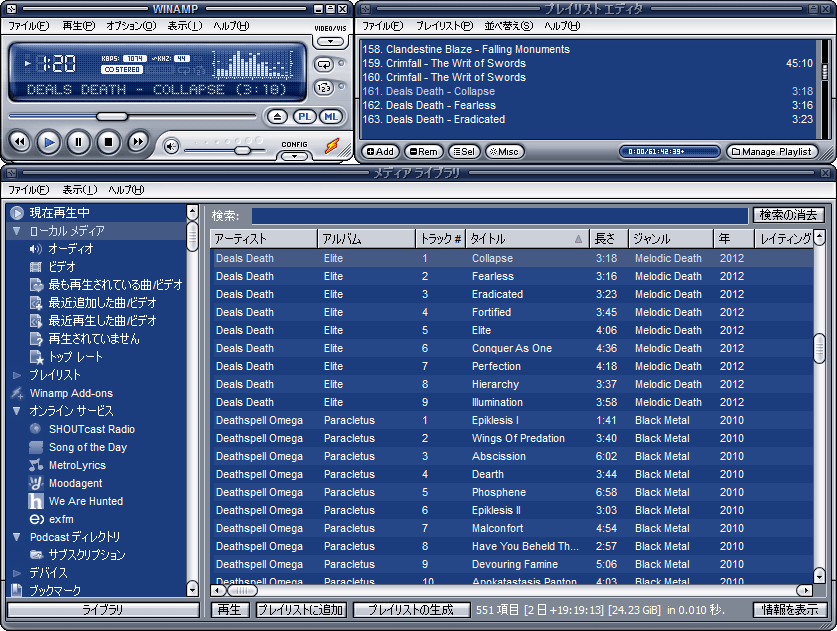Image resolution: width=837 pixels, height=631 pixels.
Task: Open MetroLyrics service
Action: pyautogui.click(x=77, y=465)
